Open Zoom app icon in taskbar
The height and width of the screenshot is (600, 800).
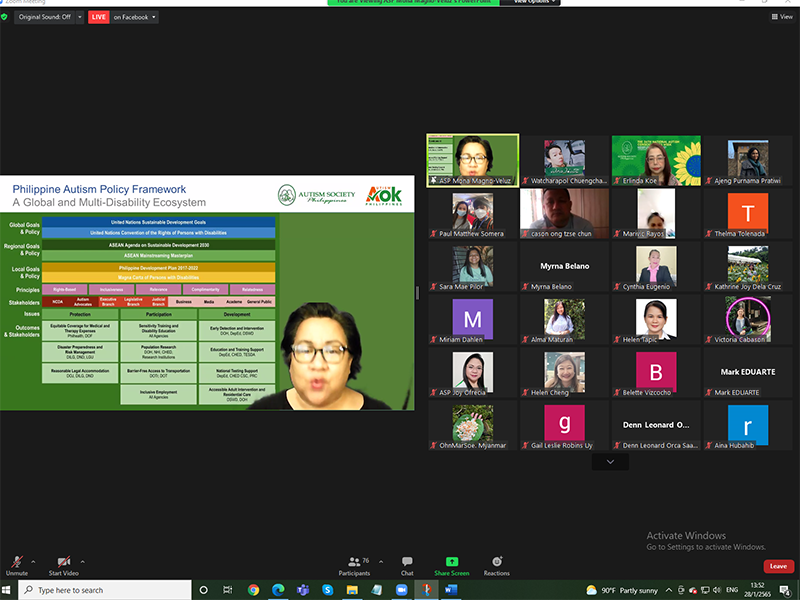click(402, 590)
